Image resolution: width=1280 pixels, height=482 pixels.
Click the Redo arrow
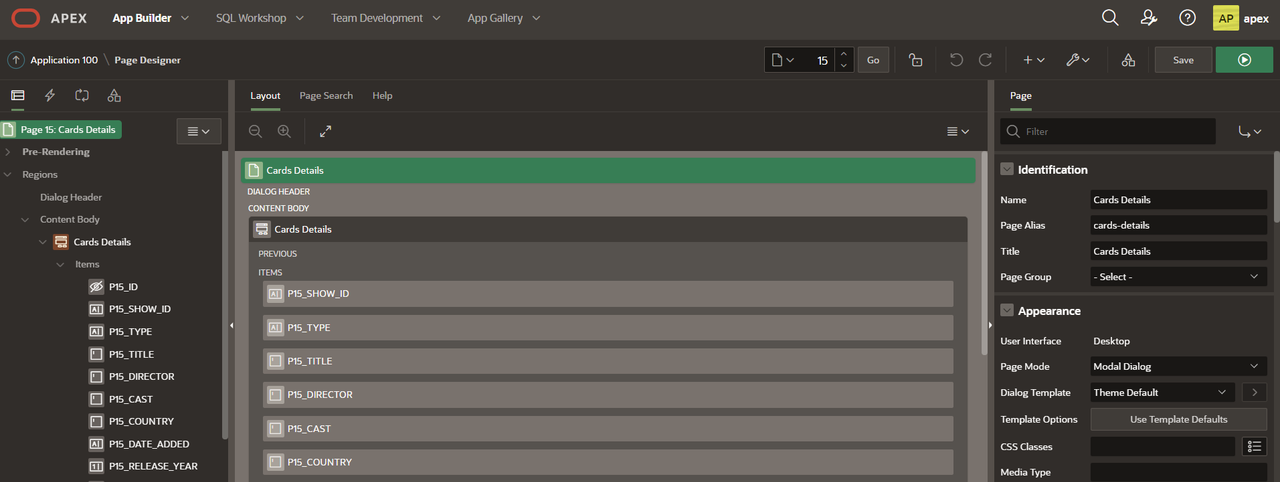985,60
